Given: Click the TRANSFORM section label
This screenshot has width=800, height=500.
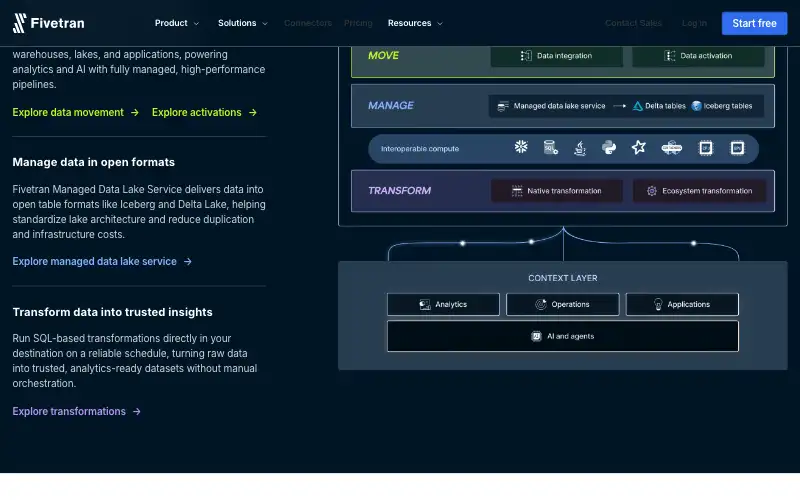Looking at the screenshot, I should (x=399, y=191).
